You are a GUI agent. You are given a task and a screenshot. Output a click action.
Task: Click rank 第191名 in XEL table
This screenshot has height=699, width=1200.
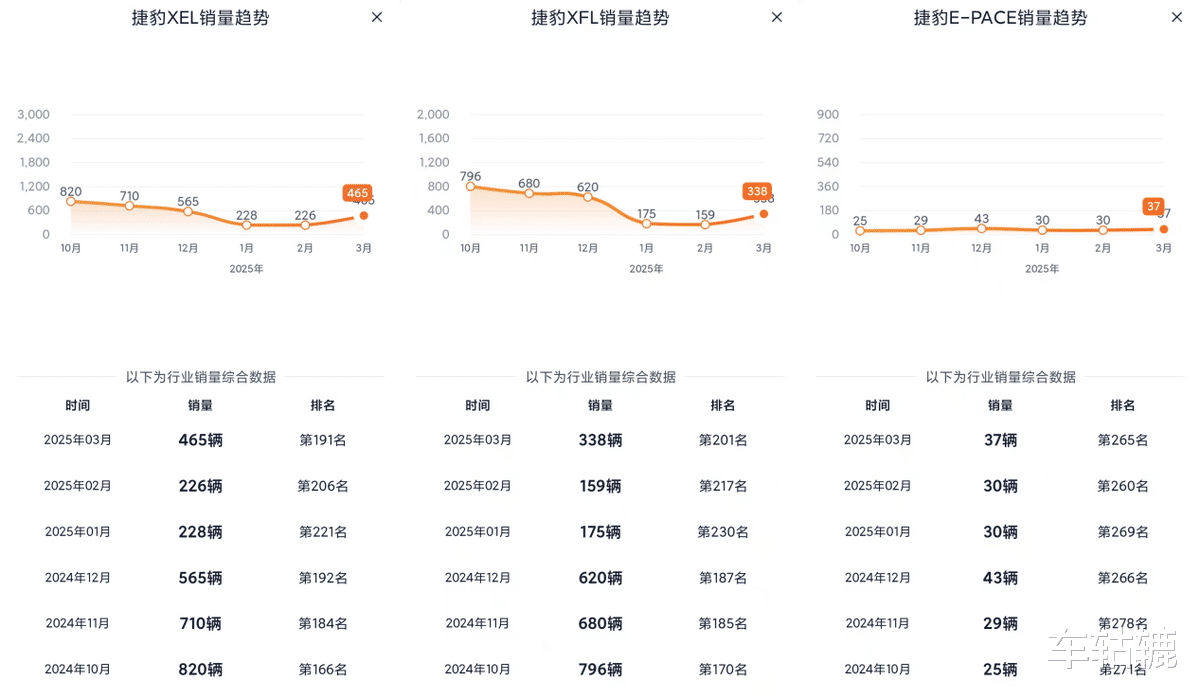323,440
